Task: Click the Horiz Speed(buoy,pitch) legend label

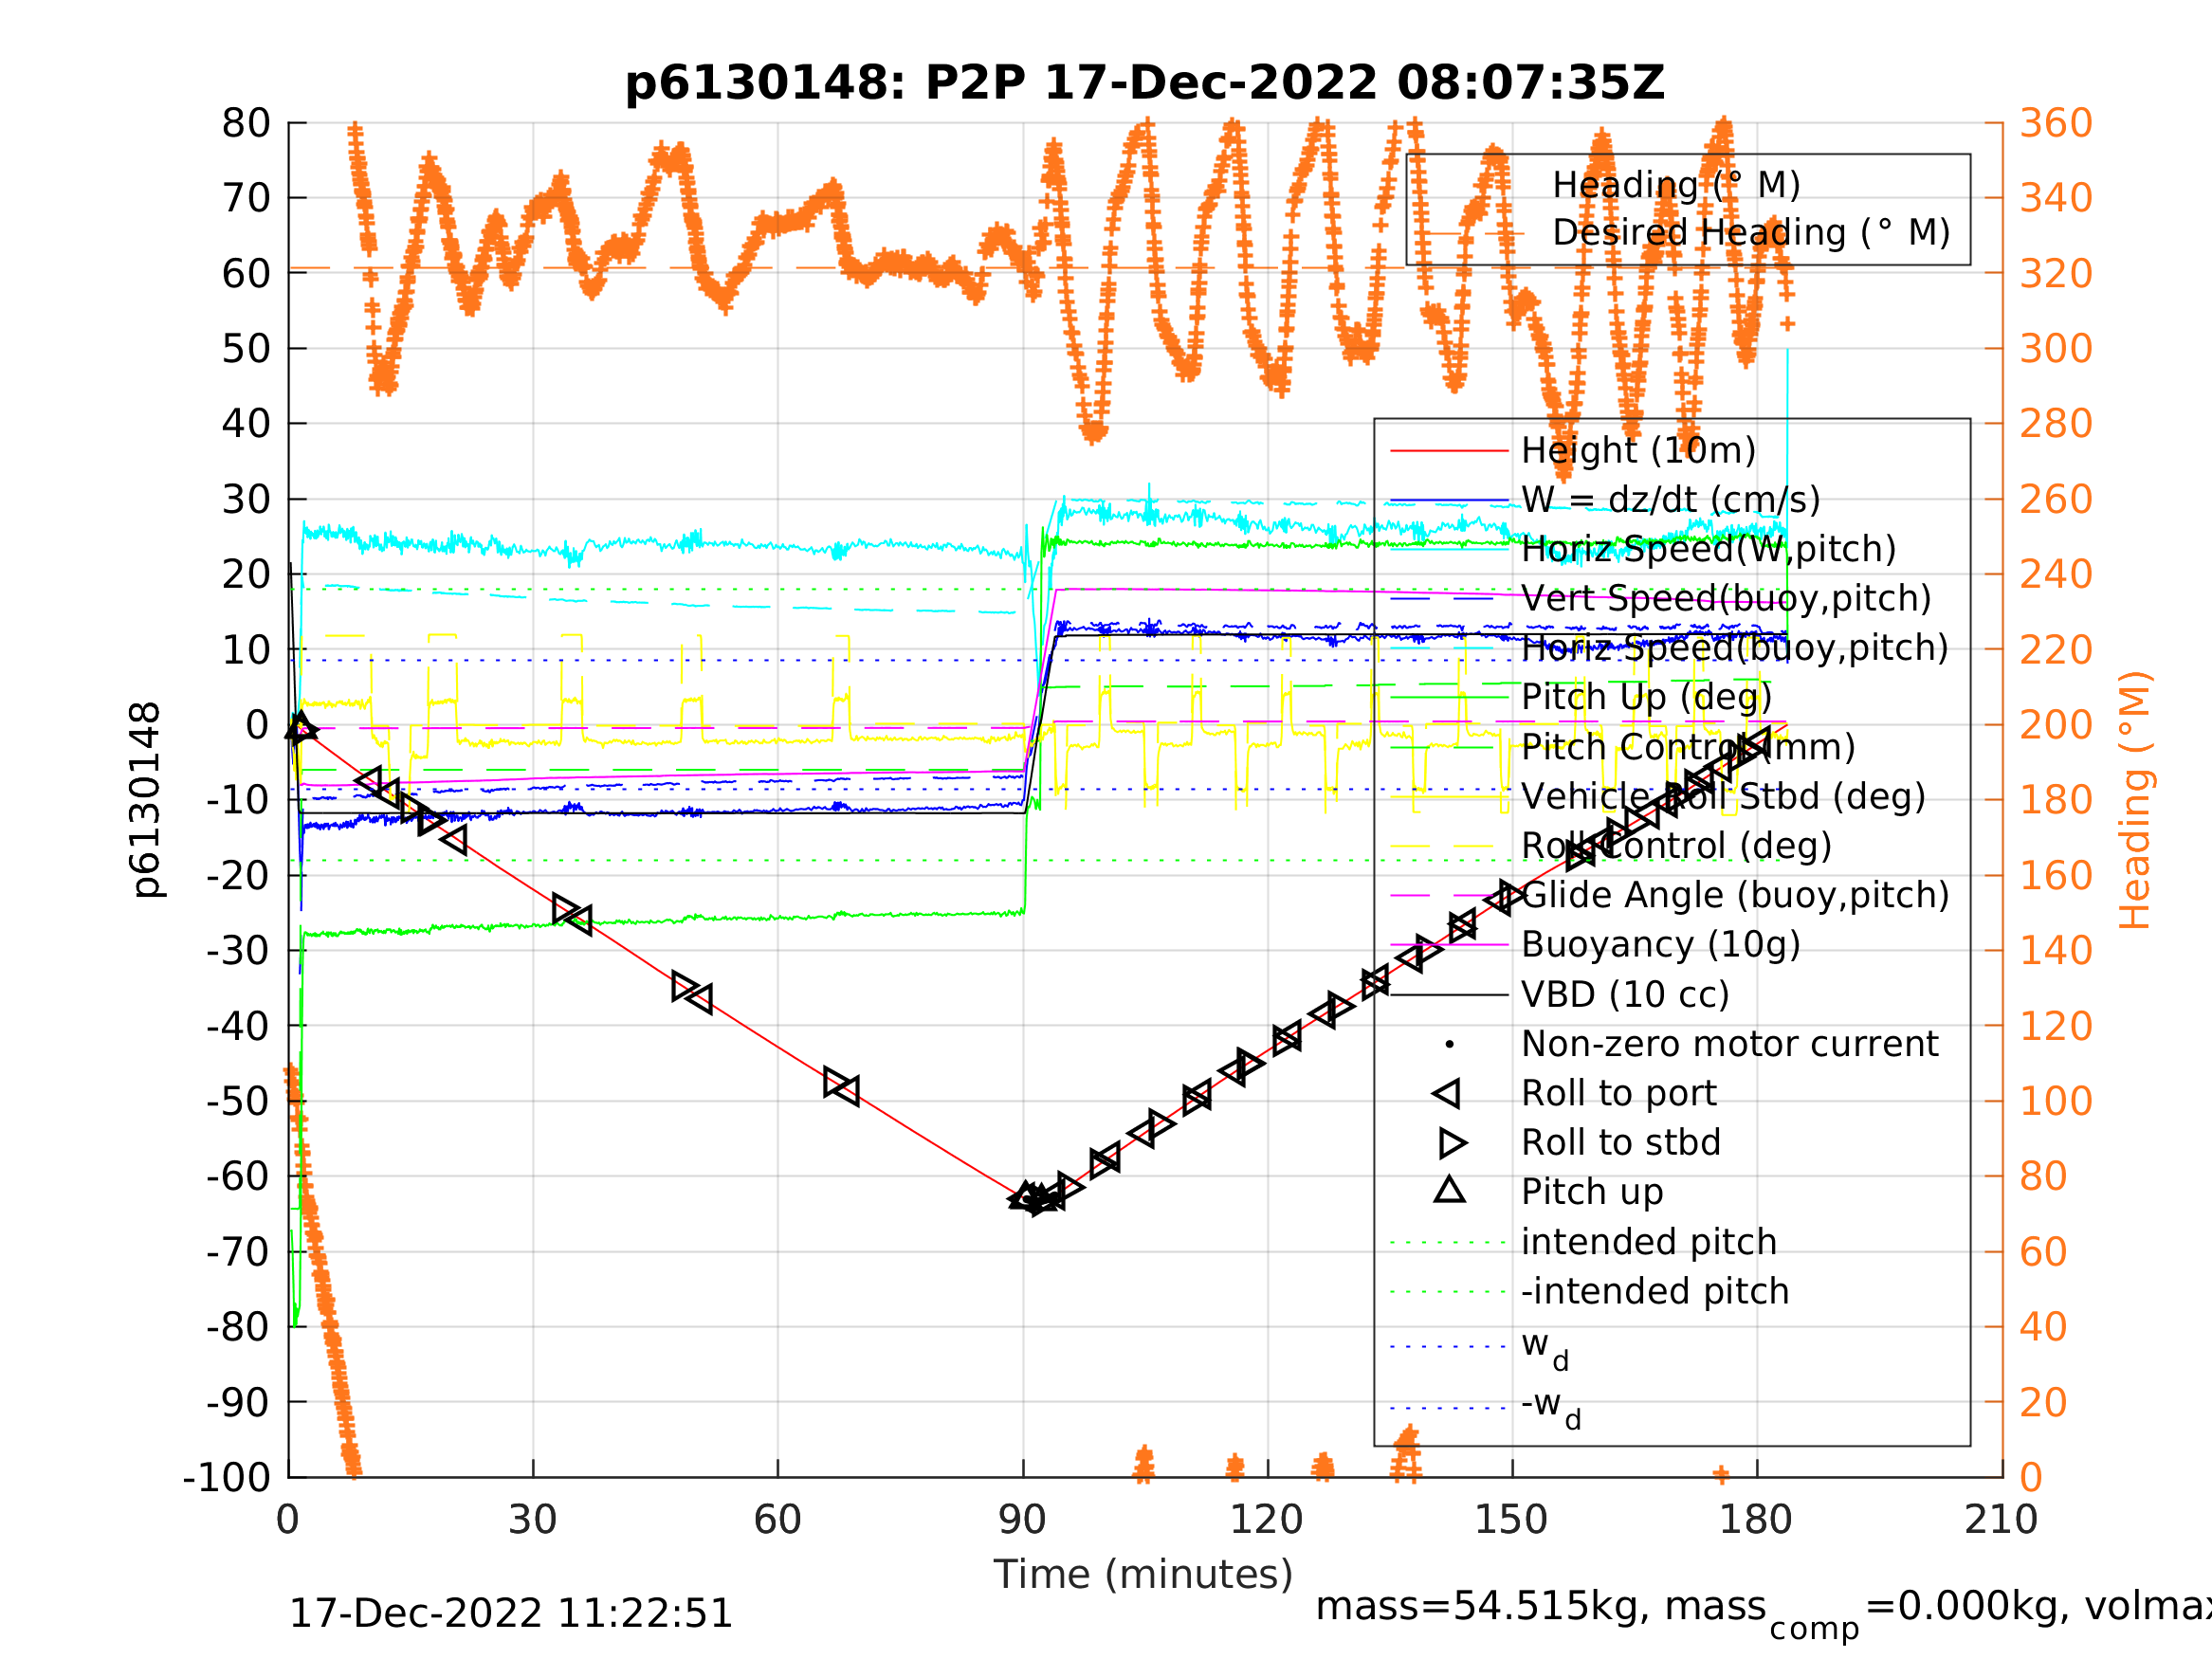Action: tap(1735, 648)
